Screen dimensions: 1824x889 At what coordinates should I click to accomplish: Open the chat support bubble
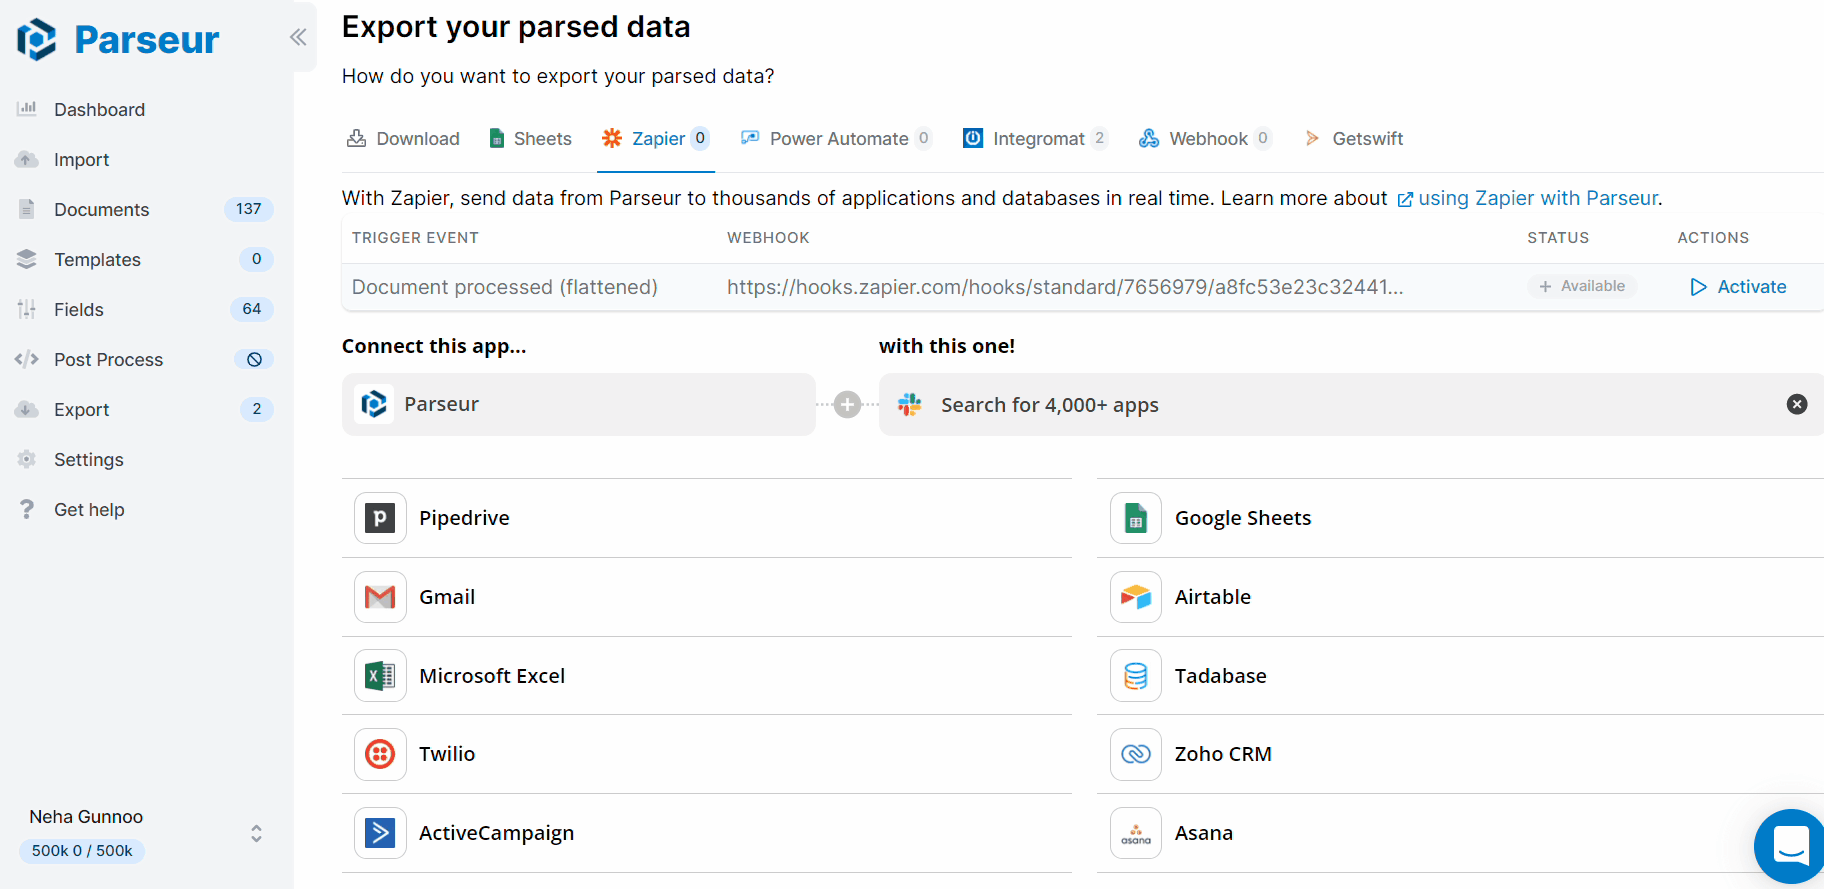click(x=1790, y=846)
